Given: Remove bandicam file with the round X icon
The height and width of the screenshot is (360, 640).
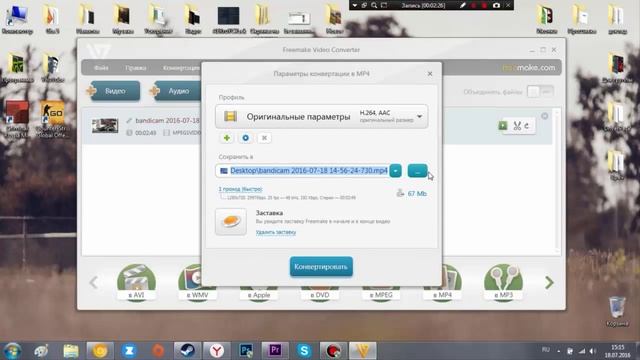Looking at the screenshot, I should coord(544,116).
